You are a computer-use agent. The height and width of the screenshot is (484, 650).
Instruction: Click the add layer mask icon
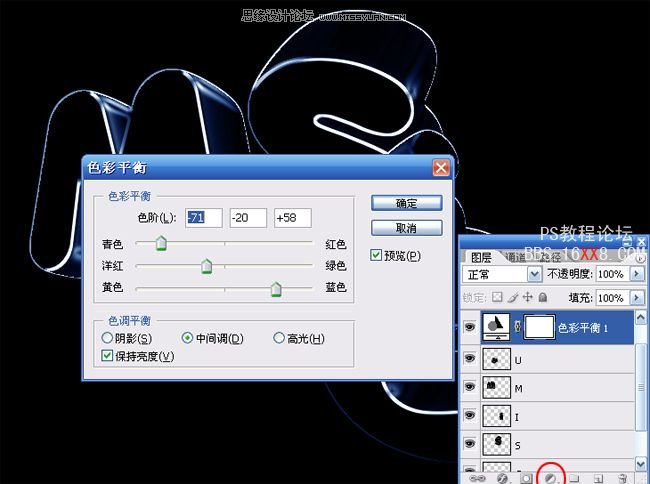pyautogui.click(x=524, y=478)
